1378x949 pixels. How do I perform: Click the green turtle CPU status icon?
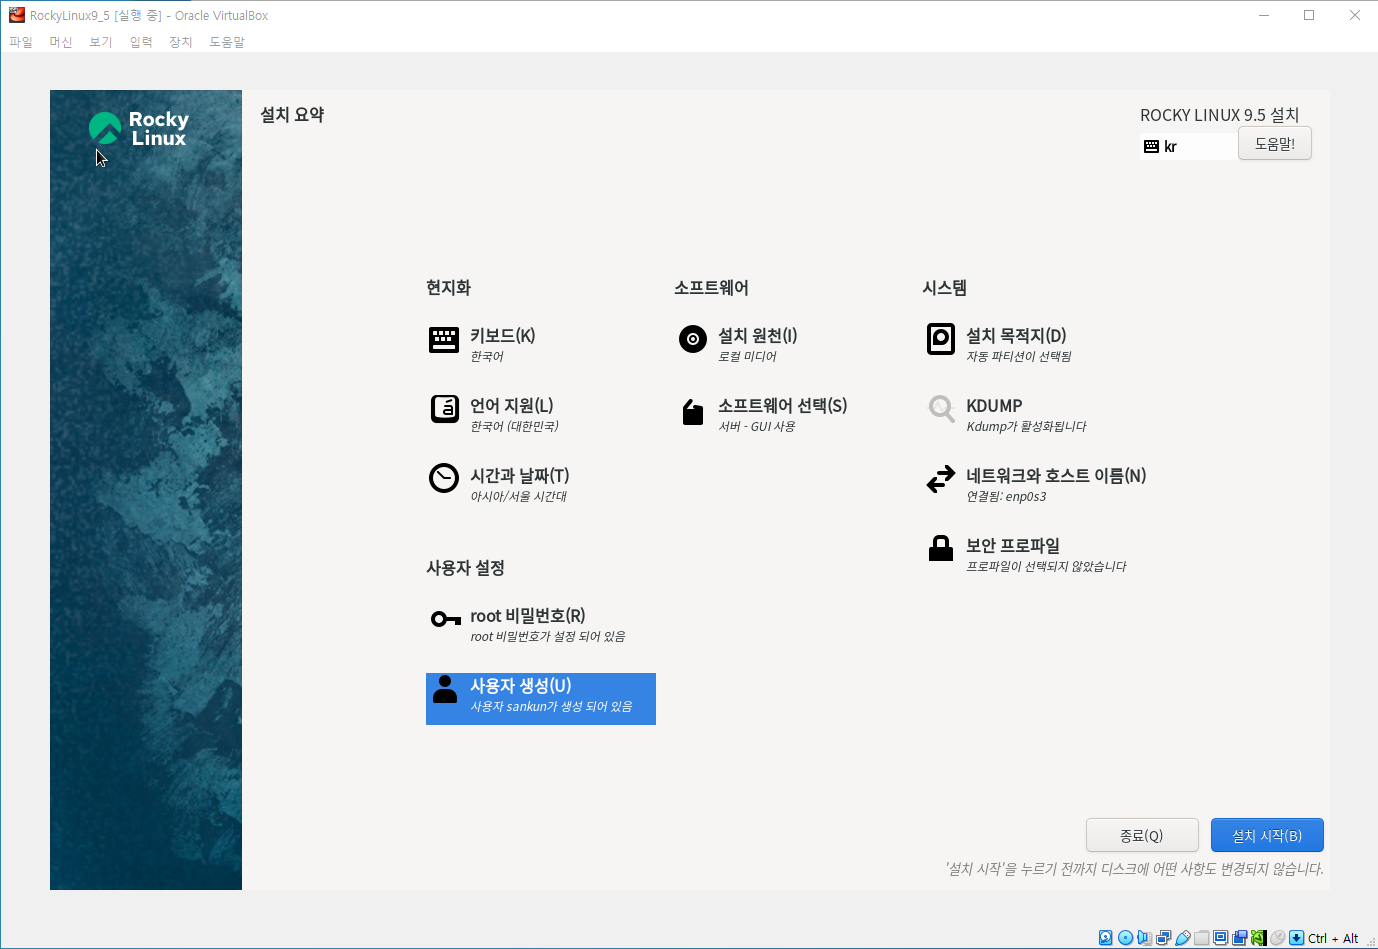pos(1258,938)
